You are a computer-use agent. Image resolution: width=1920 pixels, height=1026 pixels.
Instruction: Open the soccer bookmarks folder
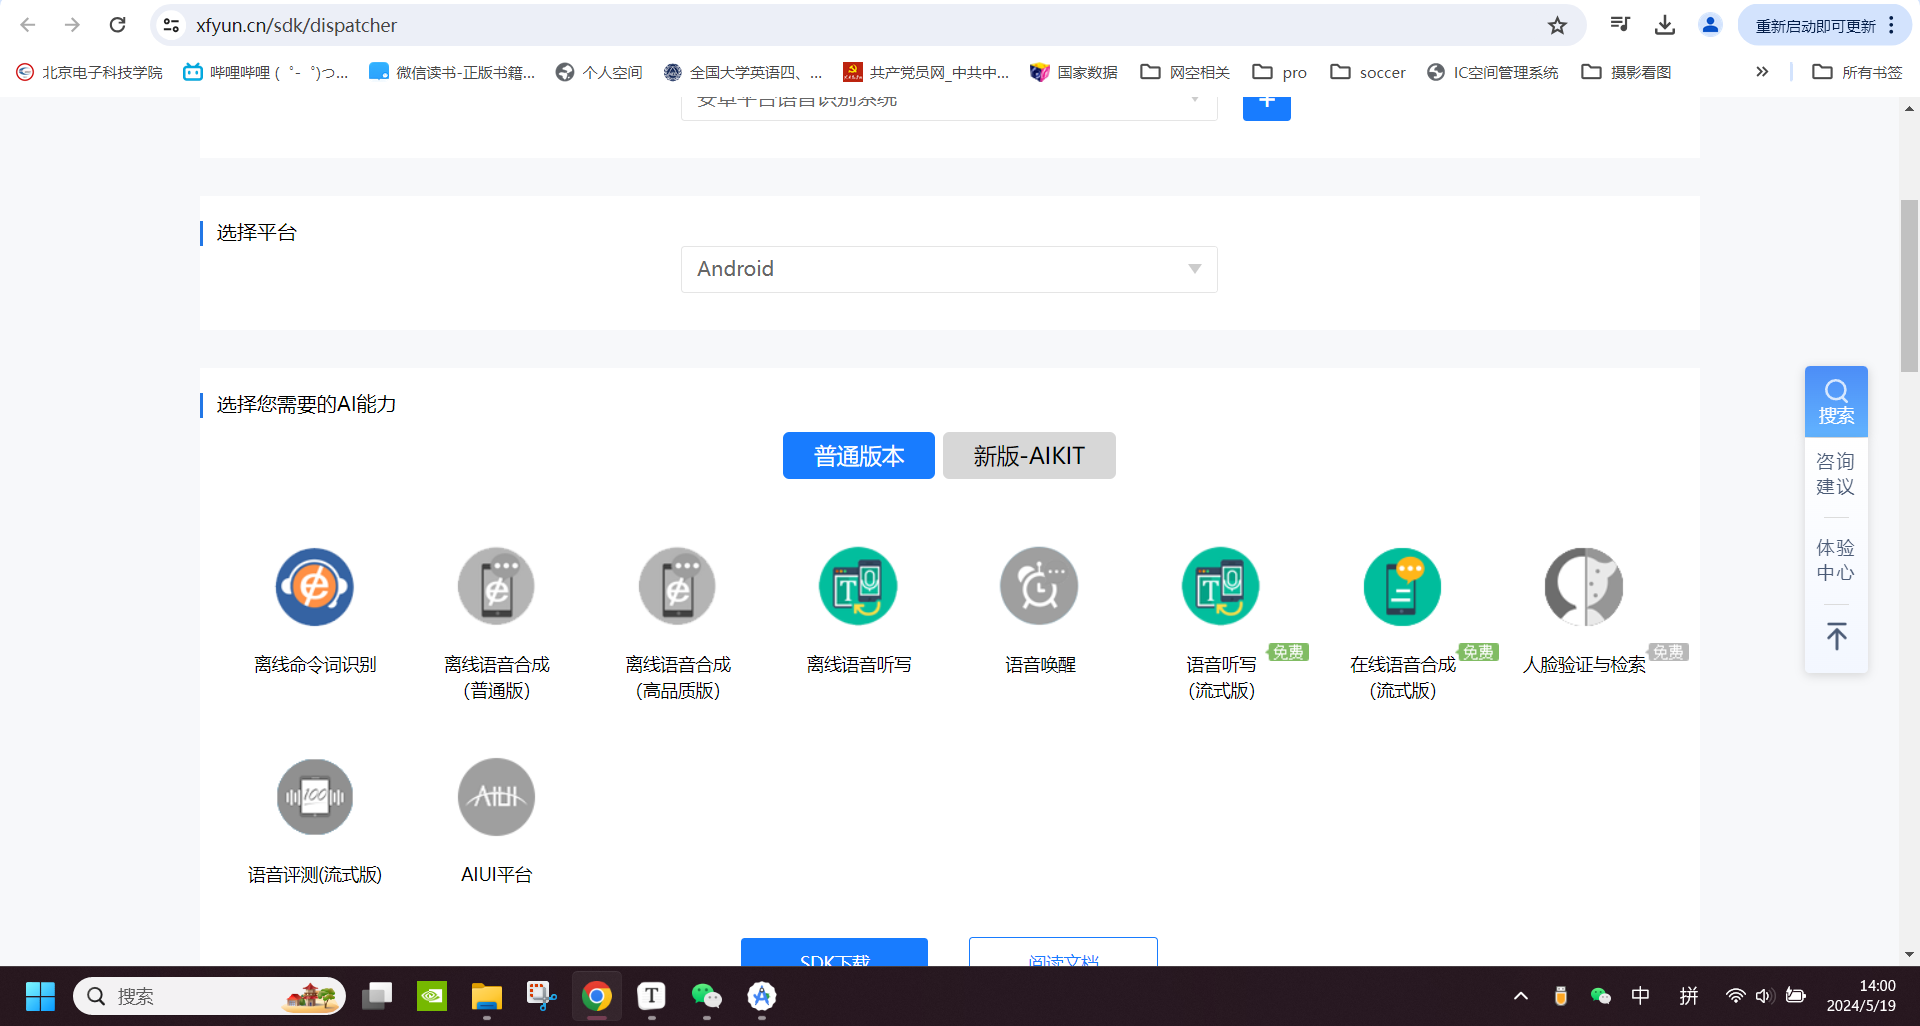pyautogui.click(x=1368, y=72)
